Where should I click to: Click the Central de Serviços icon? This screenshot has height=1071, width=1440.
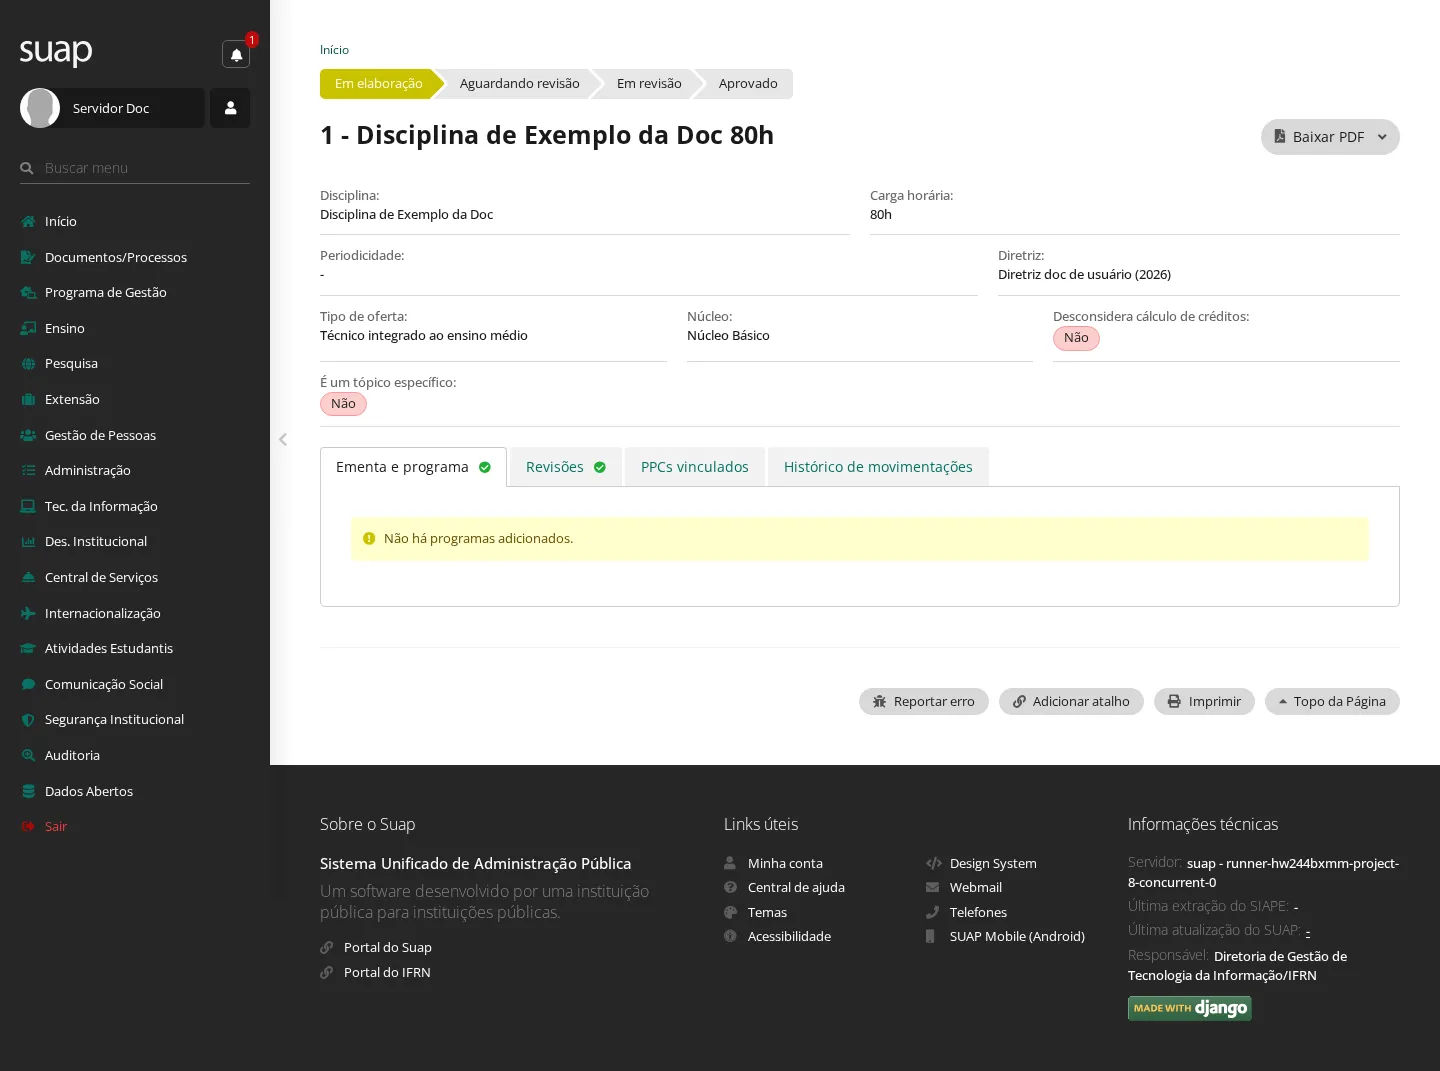tap(28, 577)
